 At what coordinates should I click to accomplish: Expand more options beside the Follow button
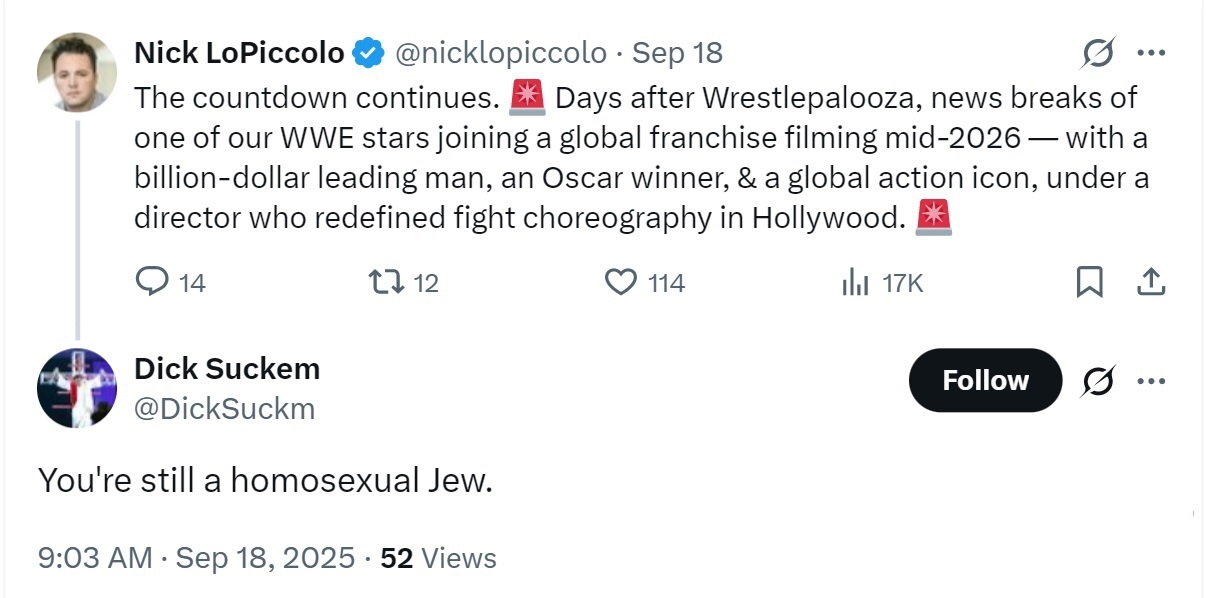[x=1152, y=381]
